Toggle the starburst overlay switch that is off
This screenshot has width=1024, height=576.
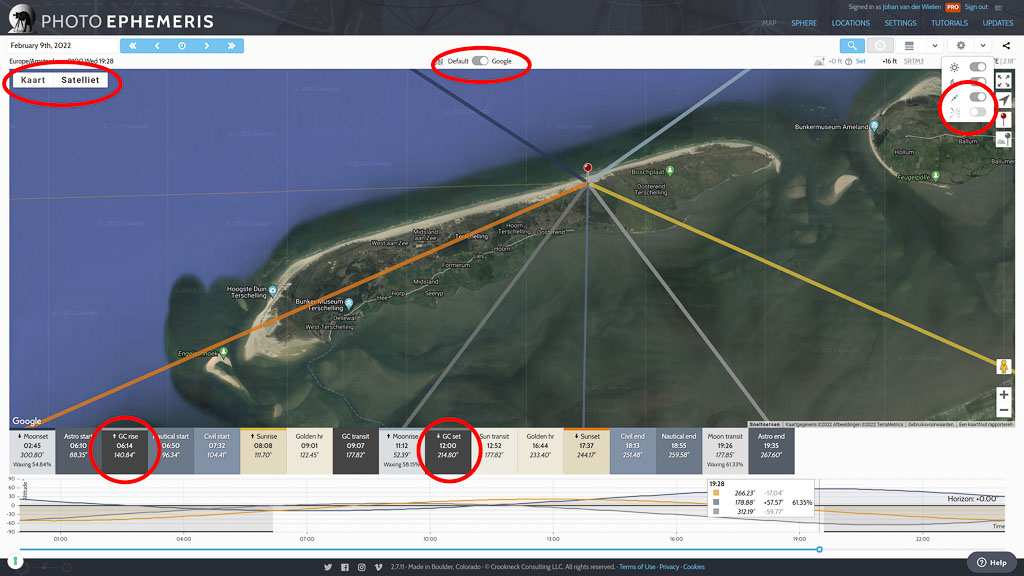(978, 112)
